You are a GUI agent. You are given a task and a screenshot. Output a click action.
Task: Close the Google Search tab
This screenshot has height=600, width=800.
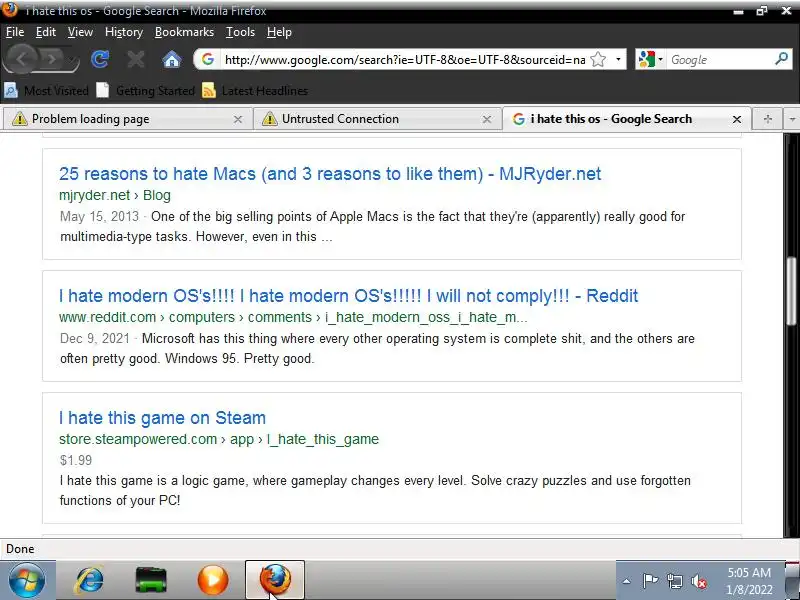(737, 119)
